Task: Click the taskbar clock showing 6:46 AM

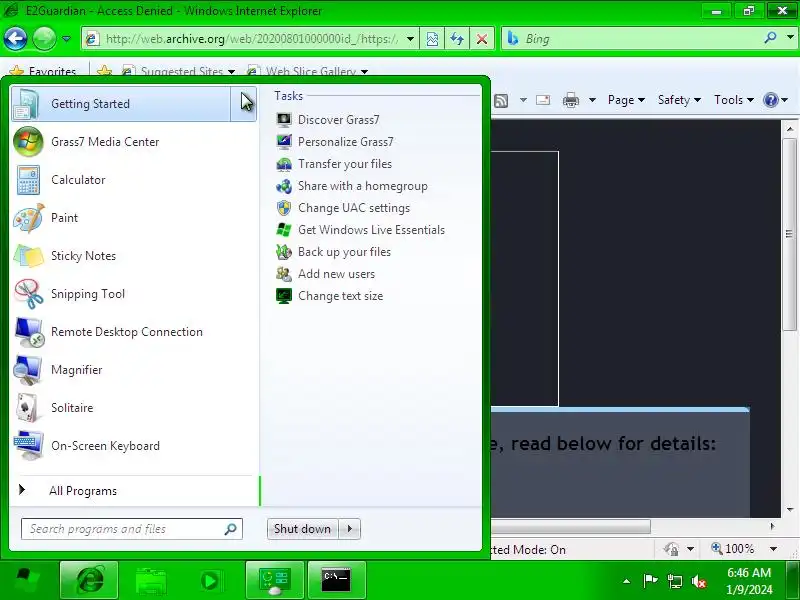Action: (x=749, y=581)
